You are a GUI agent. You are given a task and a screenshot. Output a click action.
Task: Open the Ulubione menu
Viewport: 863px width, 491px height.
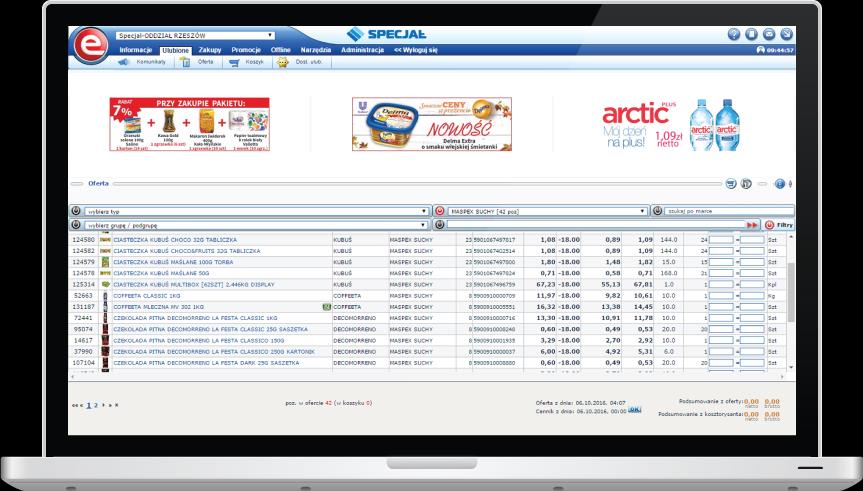[176, 51]
